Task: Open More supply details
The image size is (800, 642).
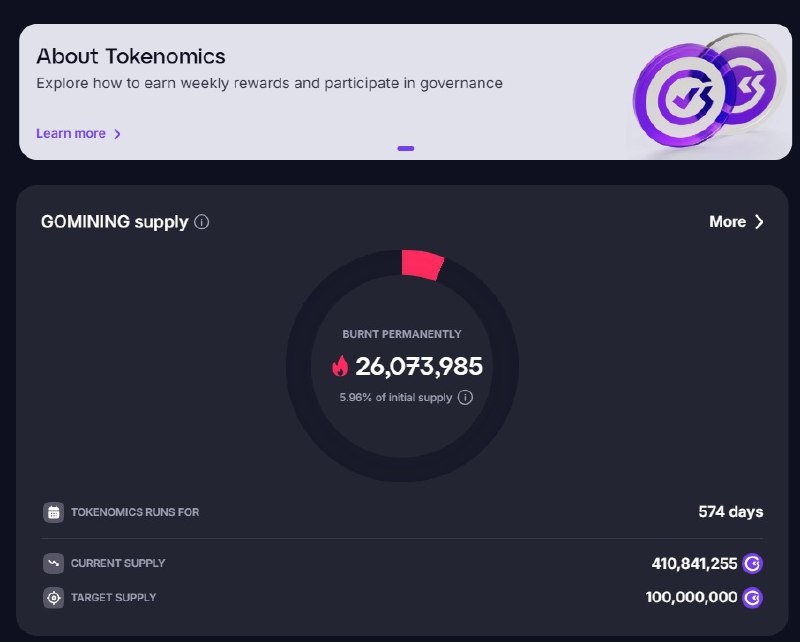Action: (736, 221)
